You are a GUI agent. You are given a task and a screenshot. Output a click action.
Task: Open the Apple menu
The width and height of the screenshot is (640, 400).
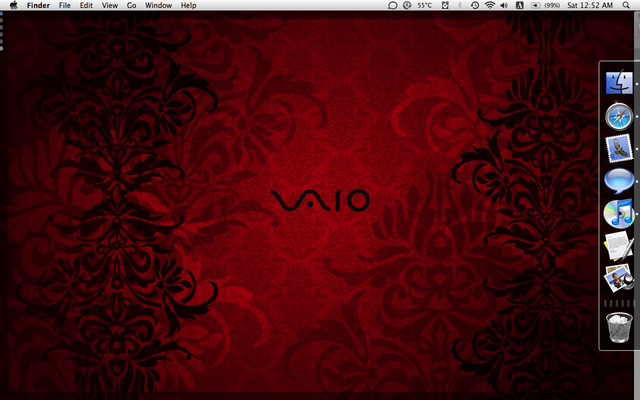pyautogui.click(x=13, y=5)
